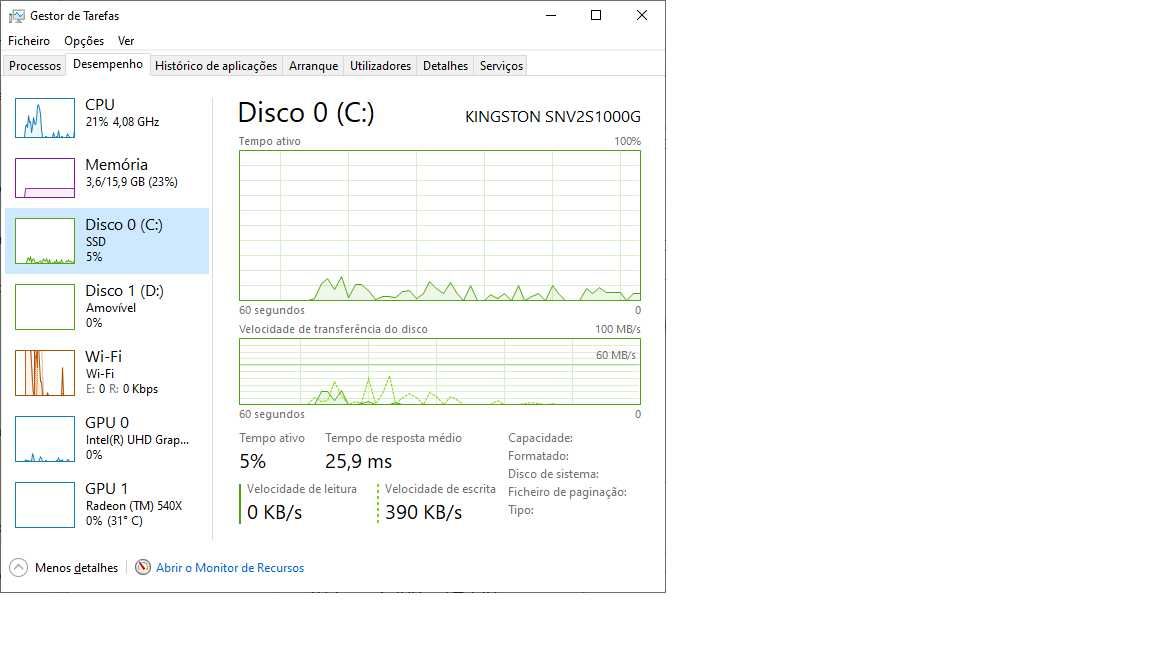The width and height of the screenshot is (1152, 648).
Task: Switch to Histórico de aplicações tab
Action: (x=216, y=65)
